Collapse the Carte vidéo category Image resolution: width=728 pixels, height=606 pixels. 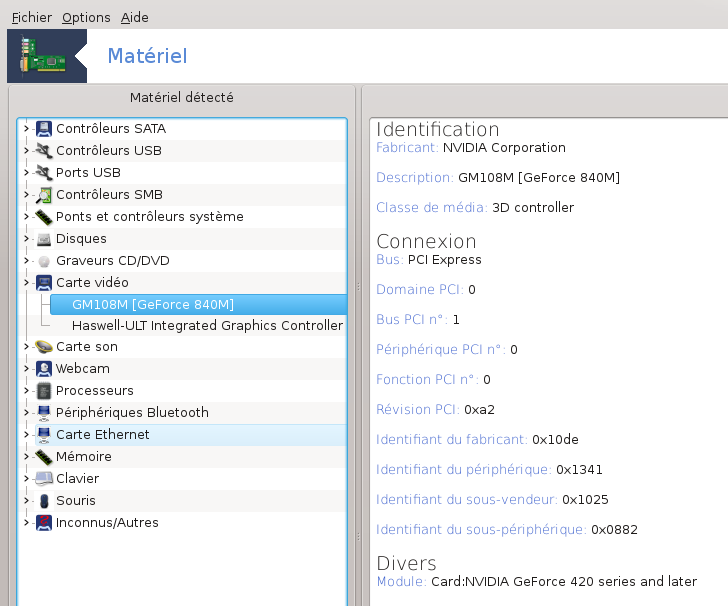(x=26, y=282)
